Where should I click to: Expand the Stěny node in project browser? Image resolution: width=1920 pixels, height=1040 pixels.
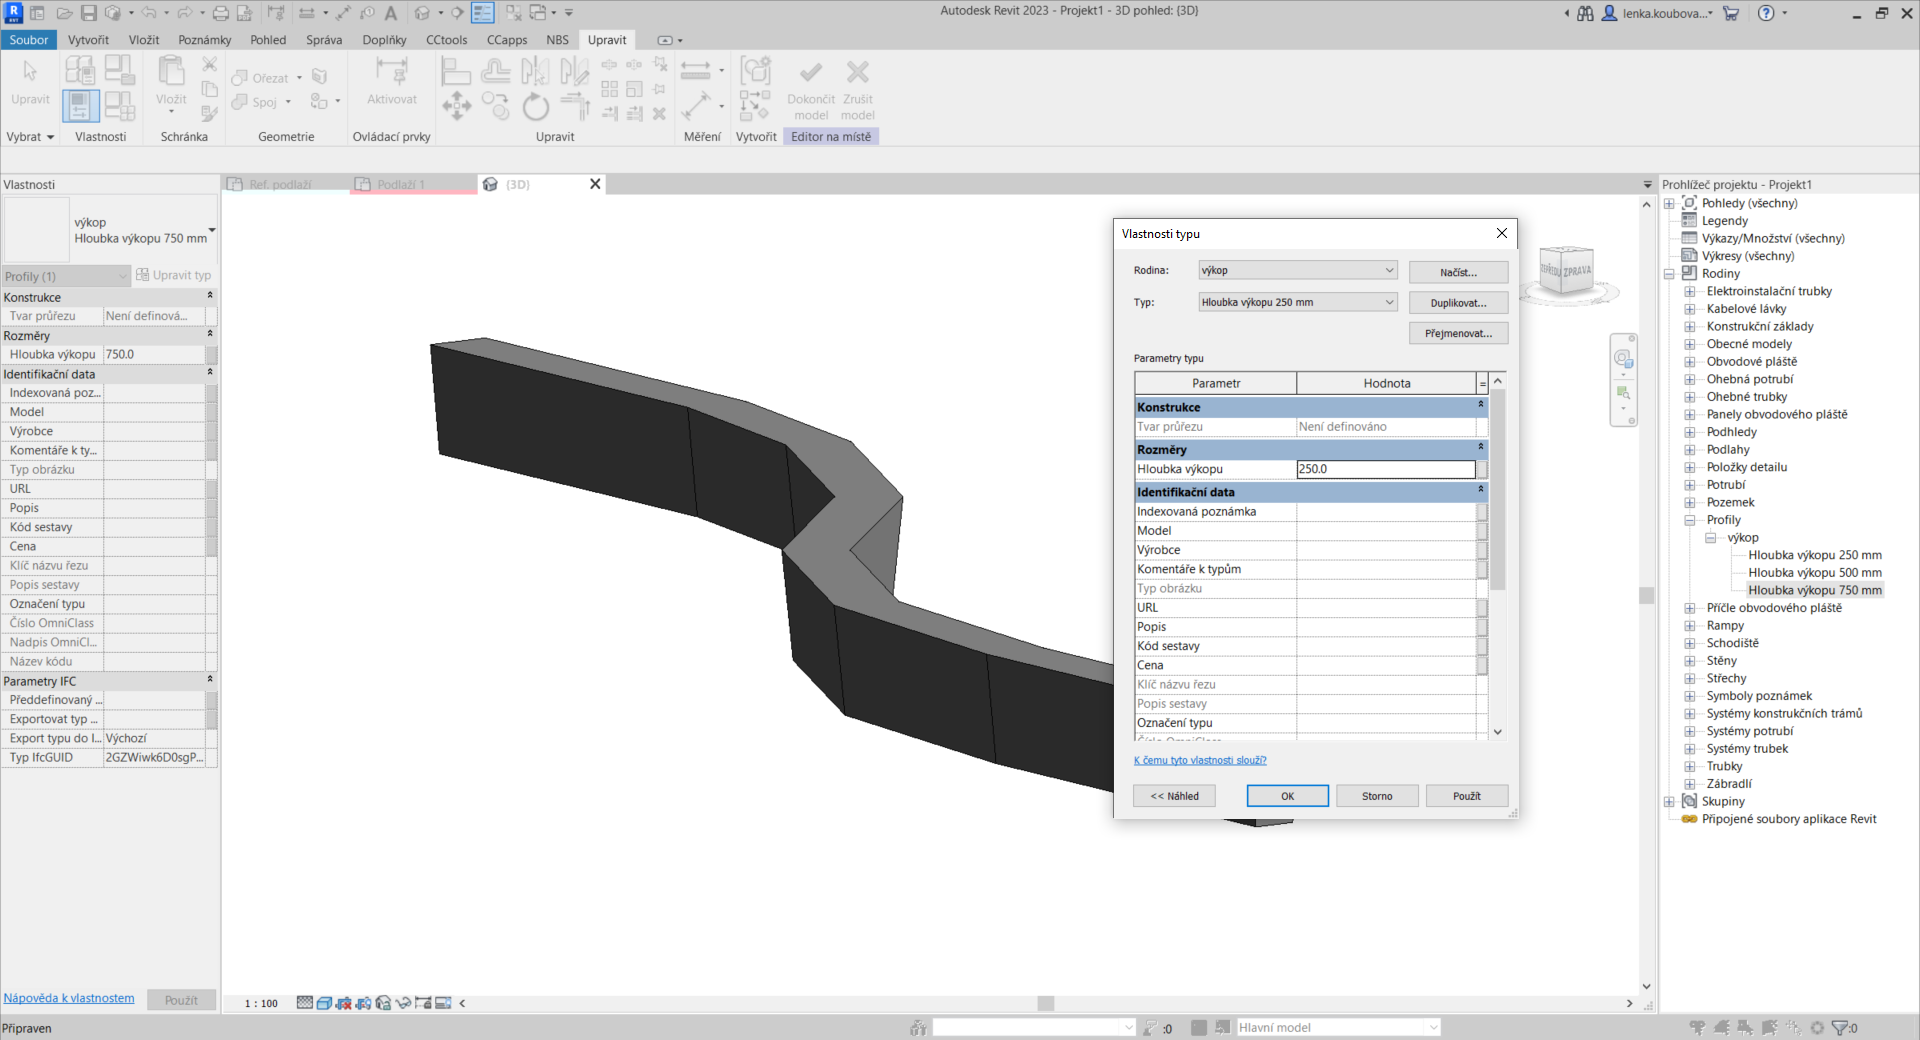point(1690,661)
